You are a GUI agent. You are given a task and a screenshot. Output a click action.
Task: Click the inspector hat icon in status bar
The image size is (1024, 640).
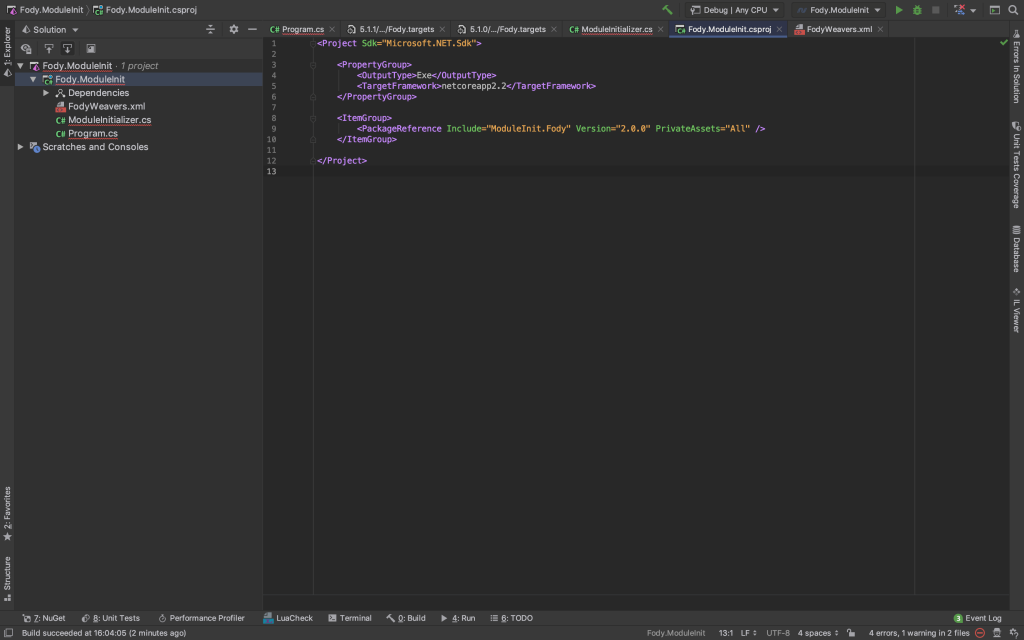[997, 633]
